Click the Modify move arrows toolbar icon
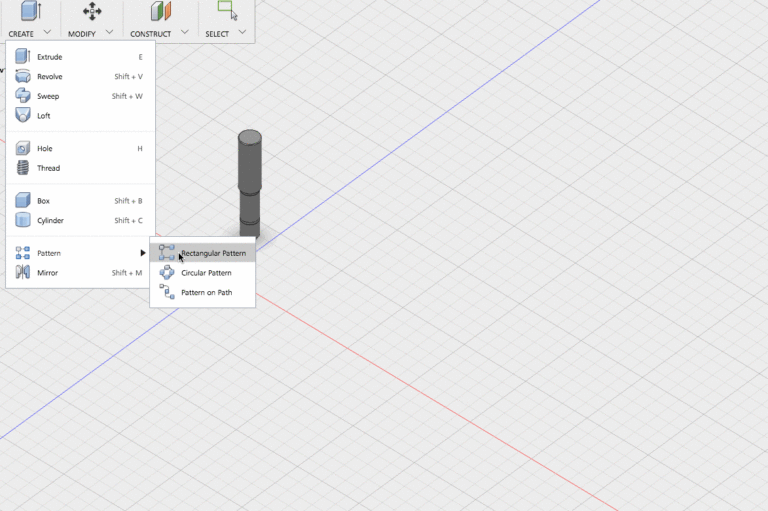 92,11
